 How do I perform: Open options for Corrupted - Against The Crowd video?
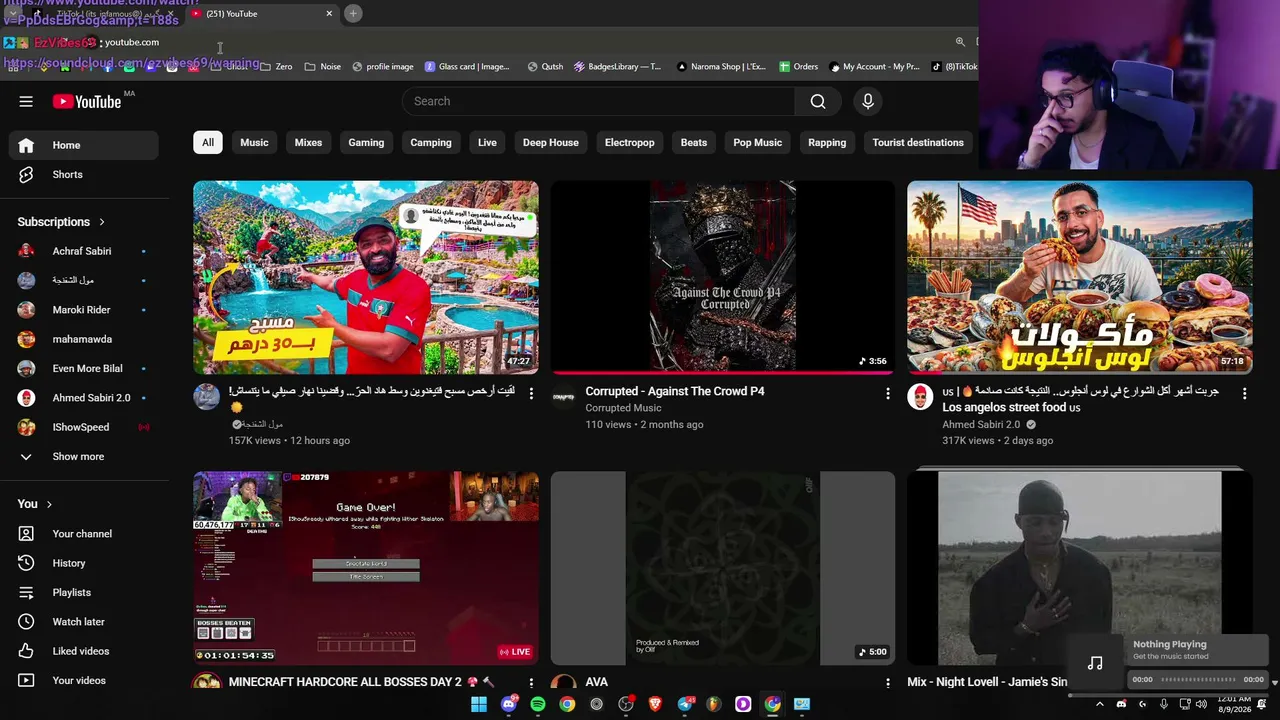point(887,394)
